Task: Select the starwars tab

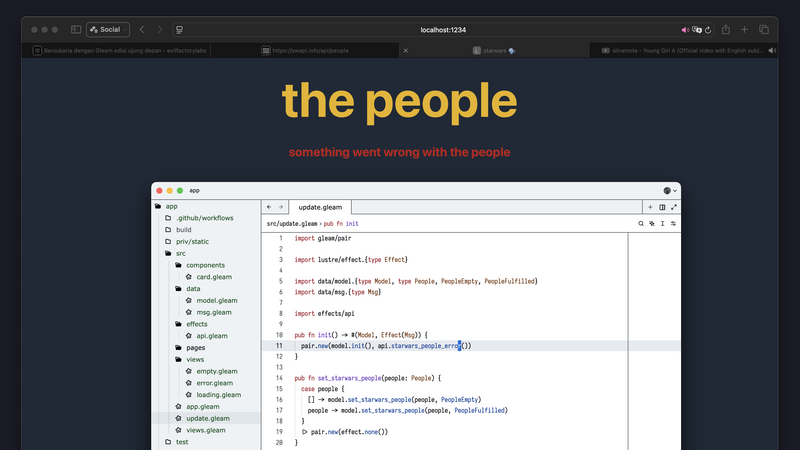Action: click(494, 51)
